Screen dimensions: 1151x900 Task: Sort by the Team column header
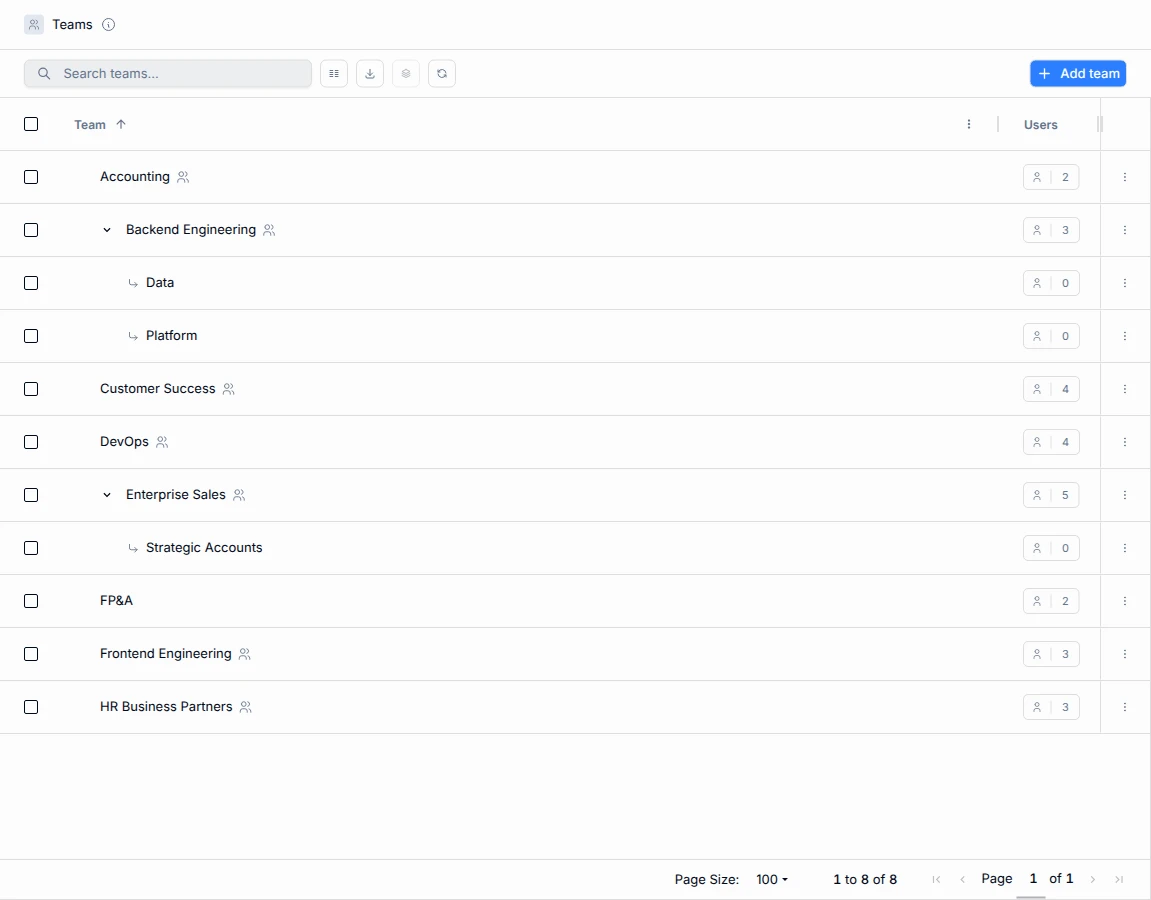pos(90,125)
